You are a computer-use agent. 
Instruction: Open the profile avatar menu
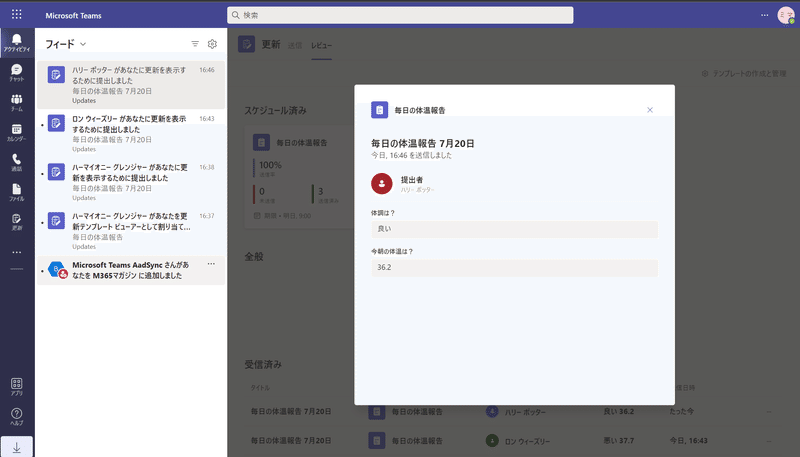pyautogui.click(x=786, y=15)
